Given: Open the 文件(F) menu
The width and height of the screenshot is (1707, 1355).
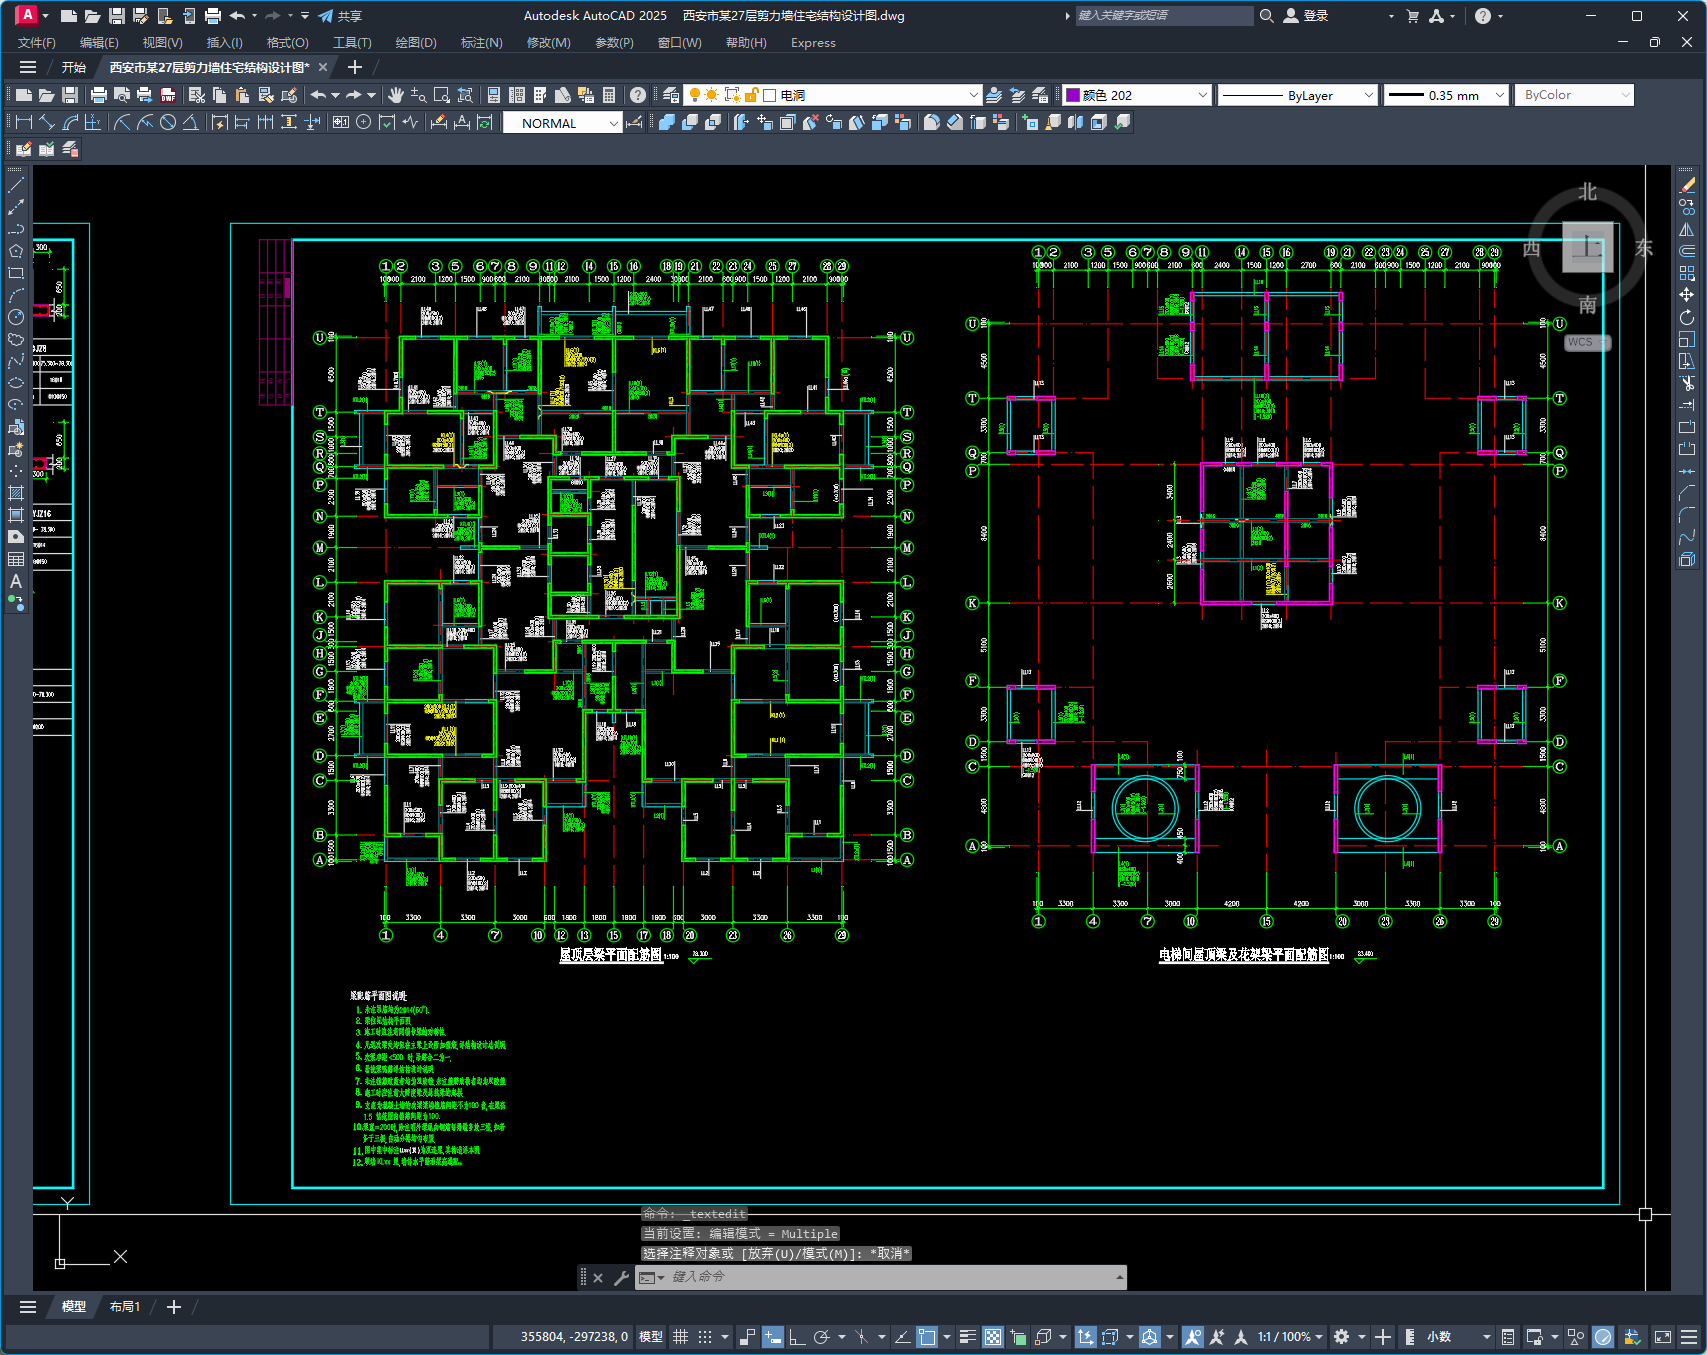Looking at the screenshot, I should [x=37, y=43].
